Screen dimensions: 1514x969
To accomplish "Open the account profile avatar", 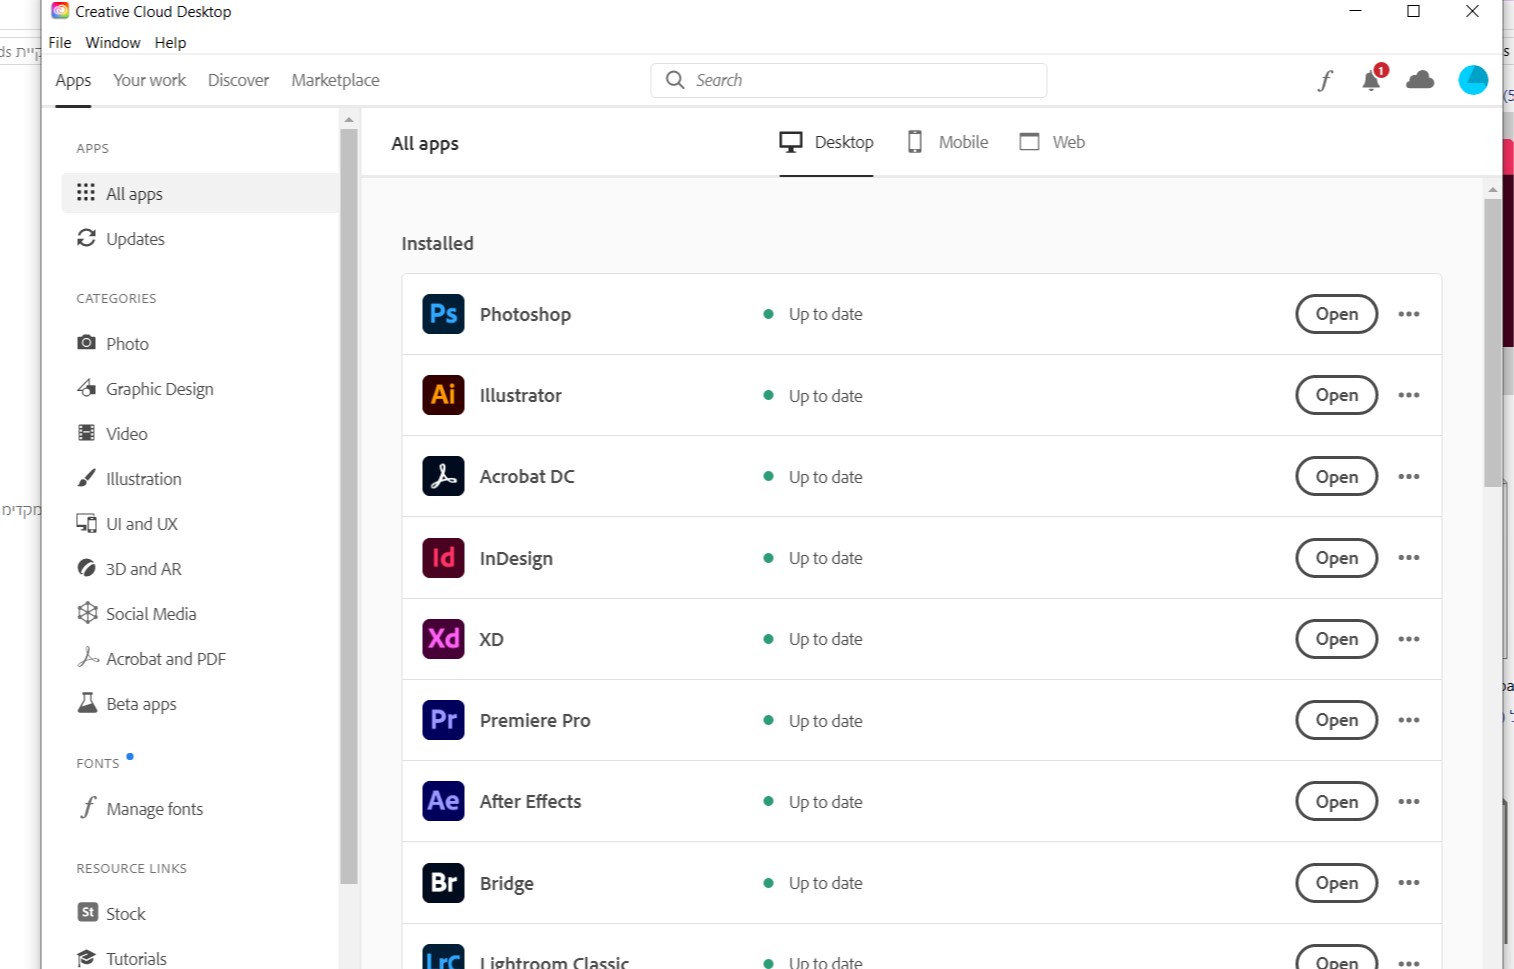I will pyautogui.click(x=1473, y=80).
